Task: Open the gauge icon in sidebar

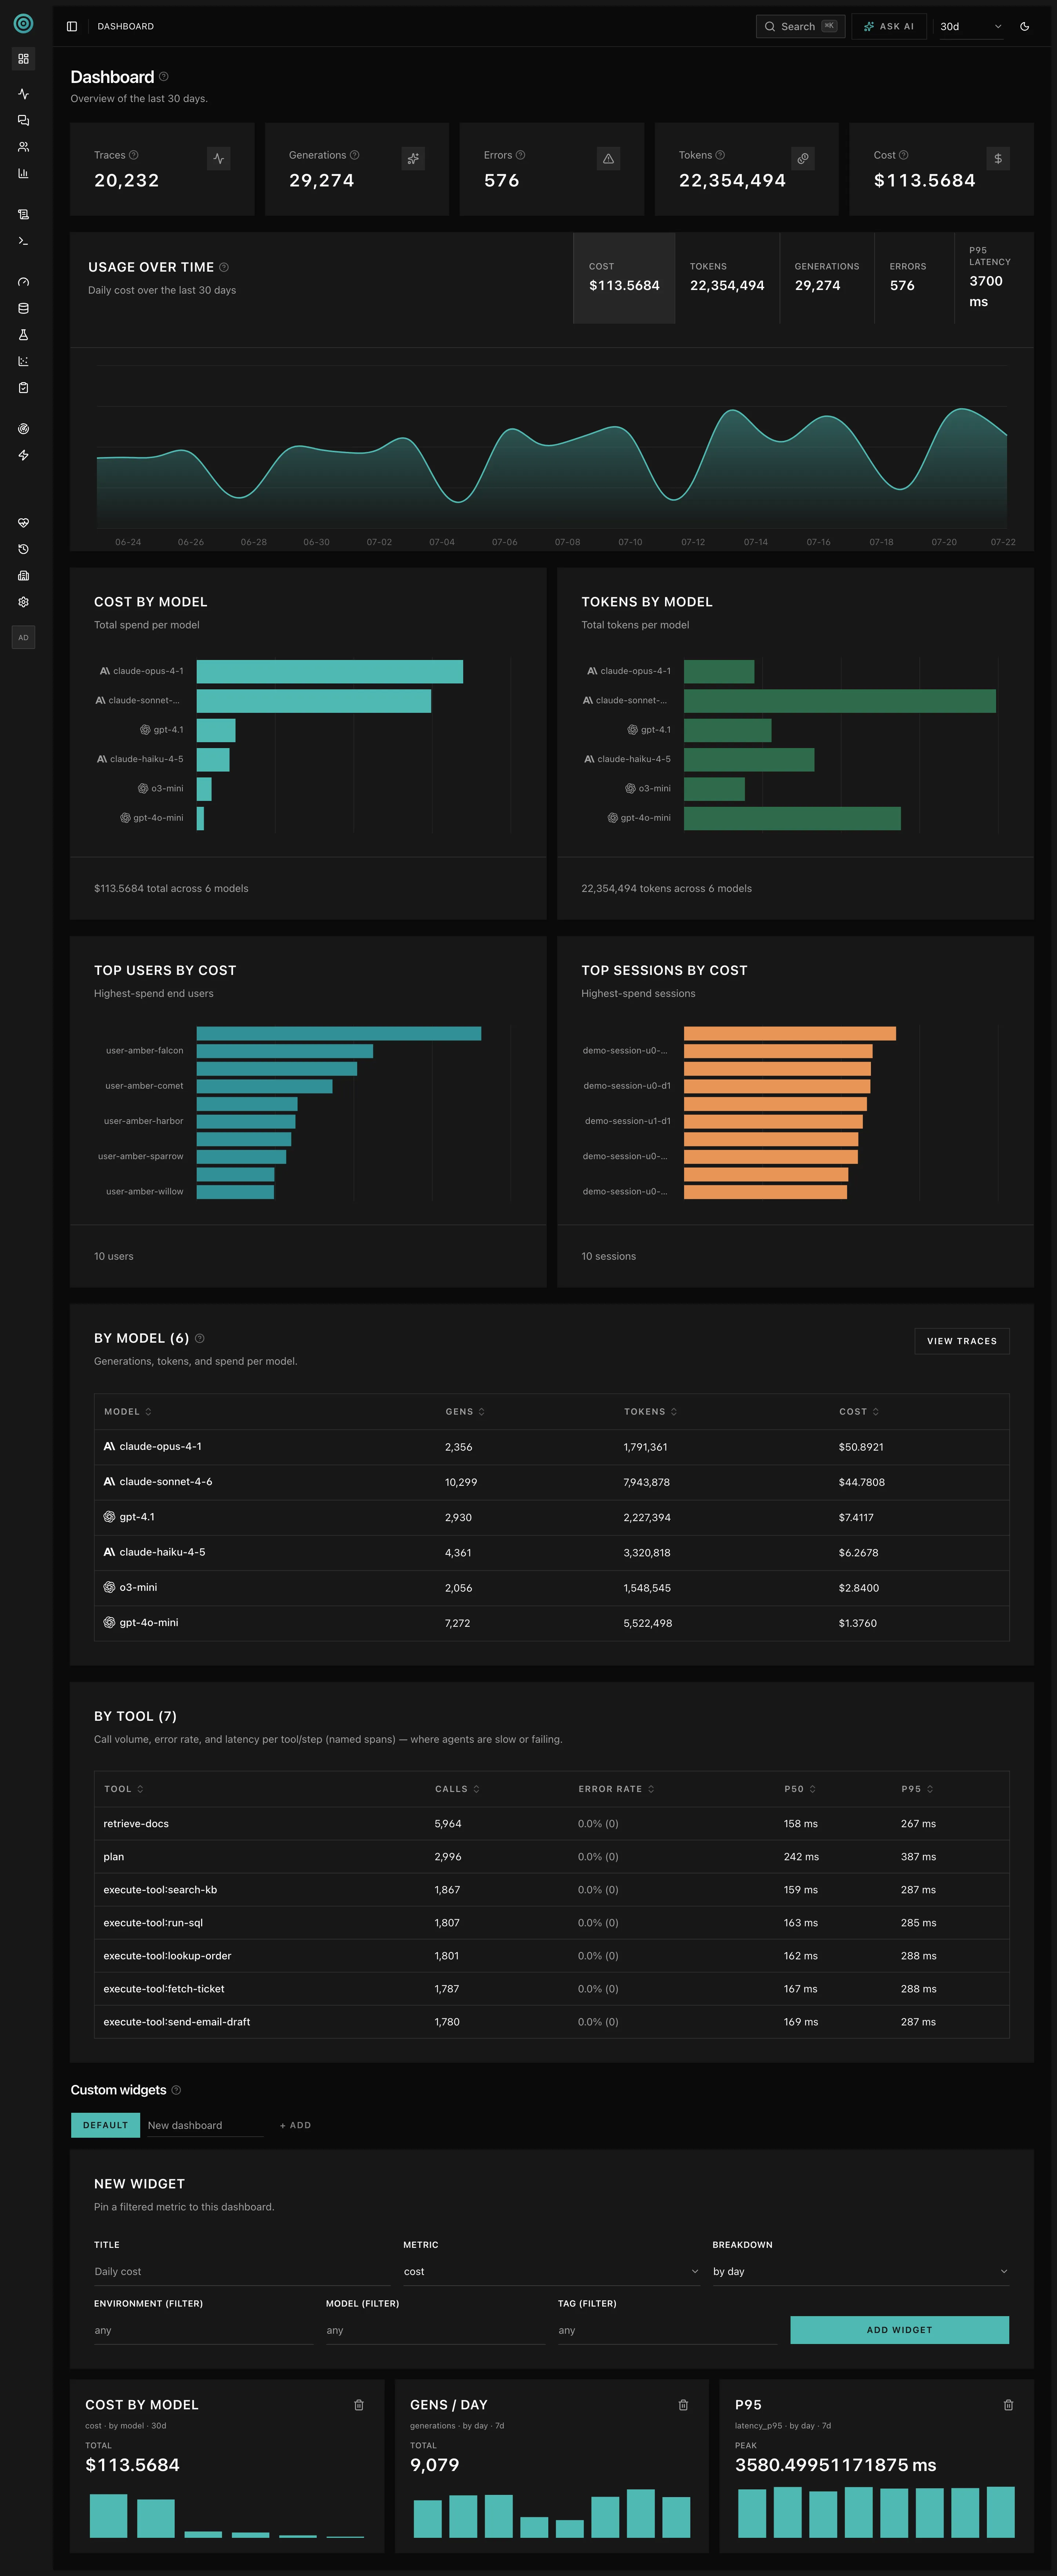Action: tap(23, 282)
